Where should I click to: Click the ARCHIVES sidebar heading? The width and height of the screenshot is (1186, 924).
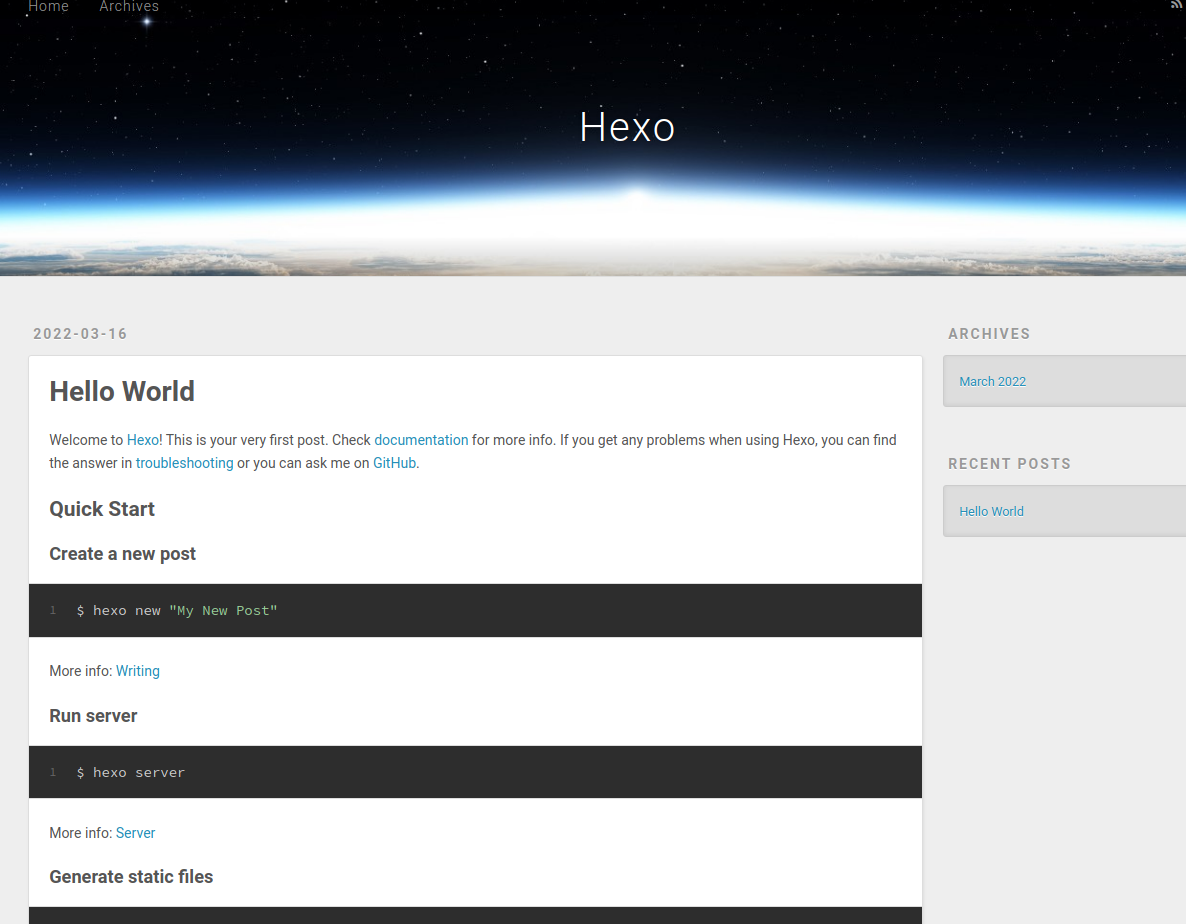click(x=989, y=334)
